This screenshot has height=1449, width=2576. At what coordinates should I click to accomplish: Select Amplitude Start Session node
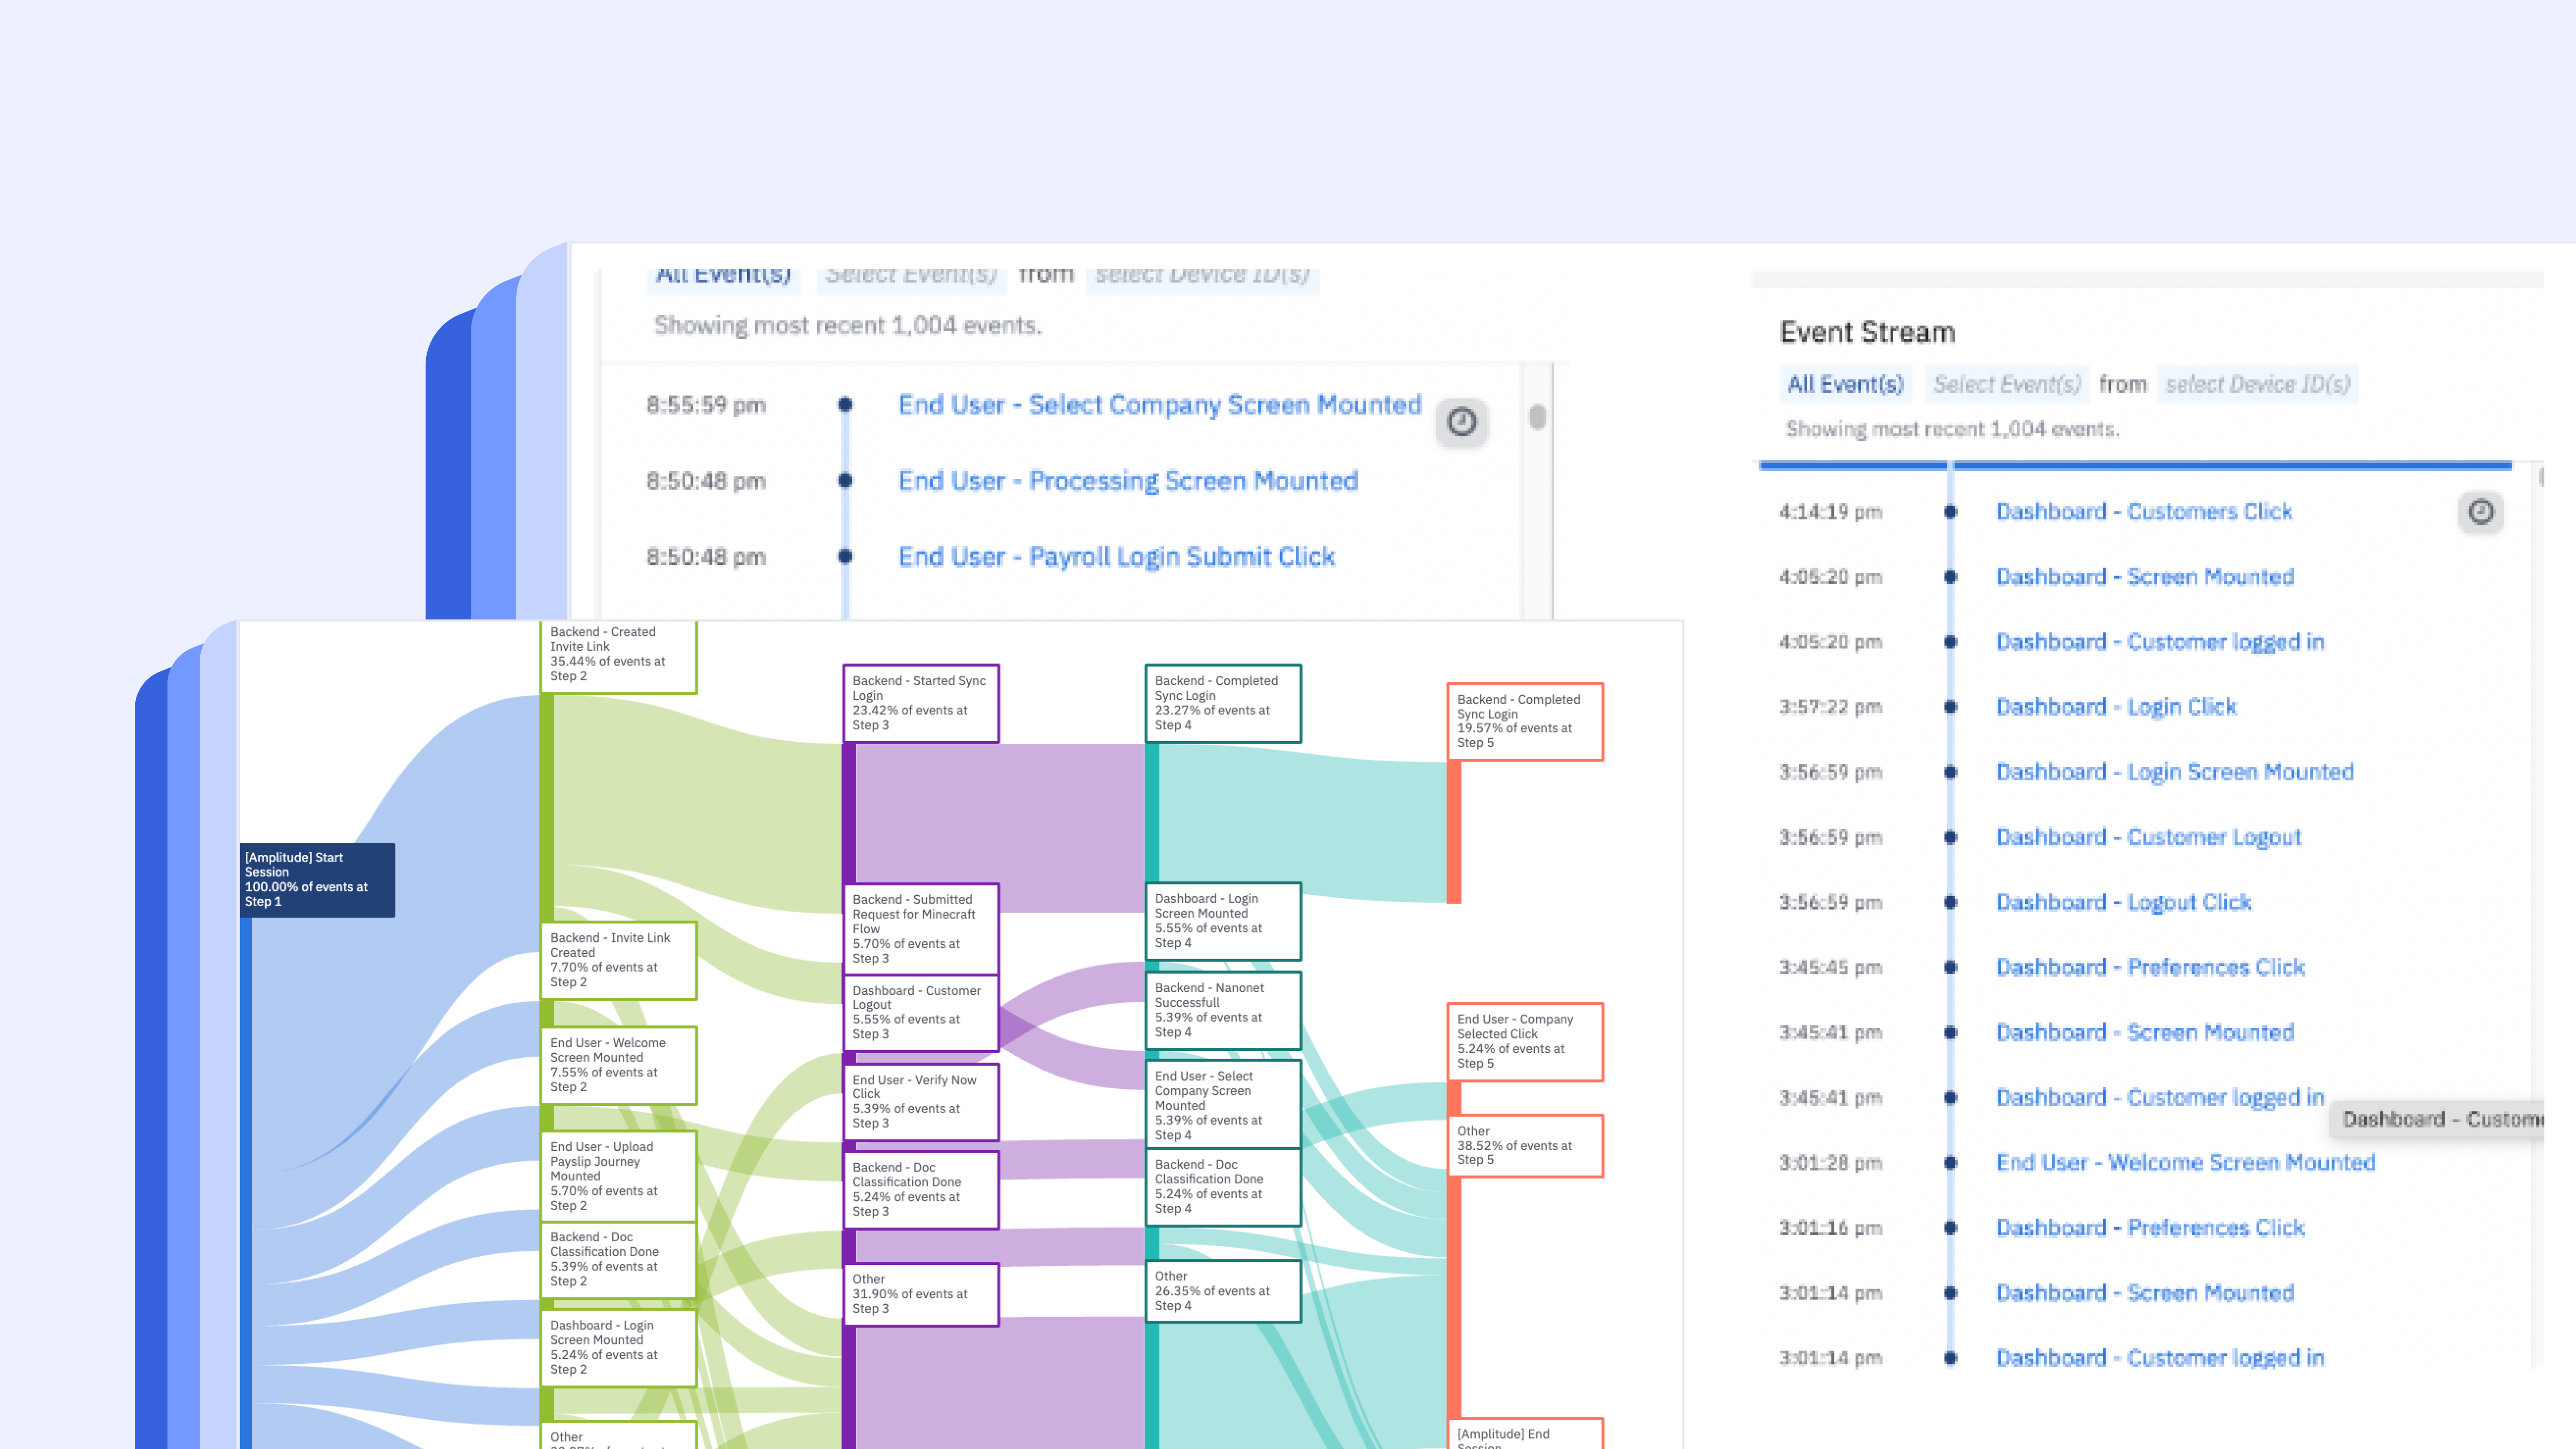point(317,879)
